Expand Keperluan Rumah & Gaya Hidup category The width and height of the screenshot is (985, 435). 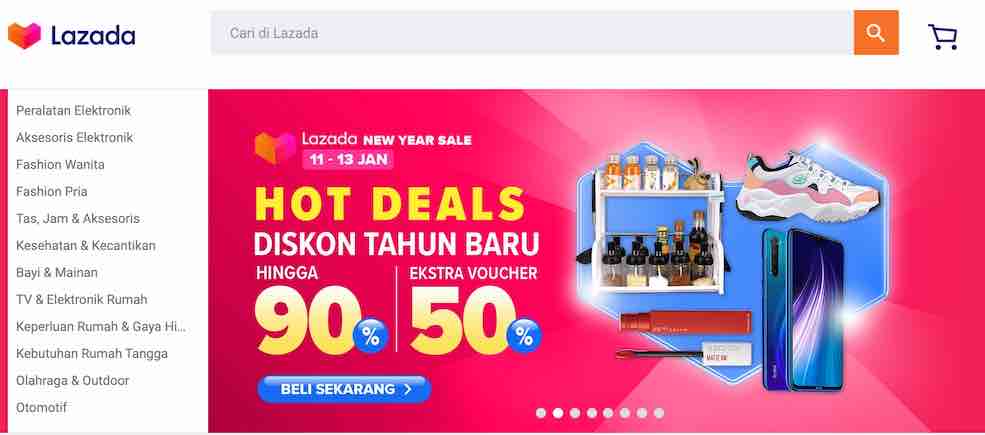[x=101, y=327]
